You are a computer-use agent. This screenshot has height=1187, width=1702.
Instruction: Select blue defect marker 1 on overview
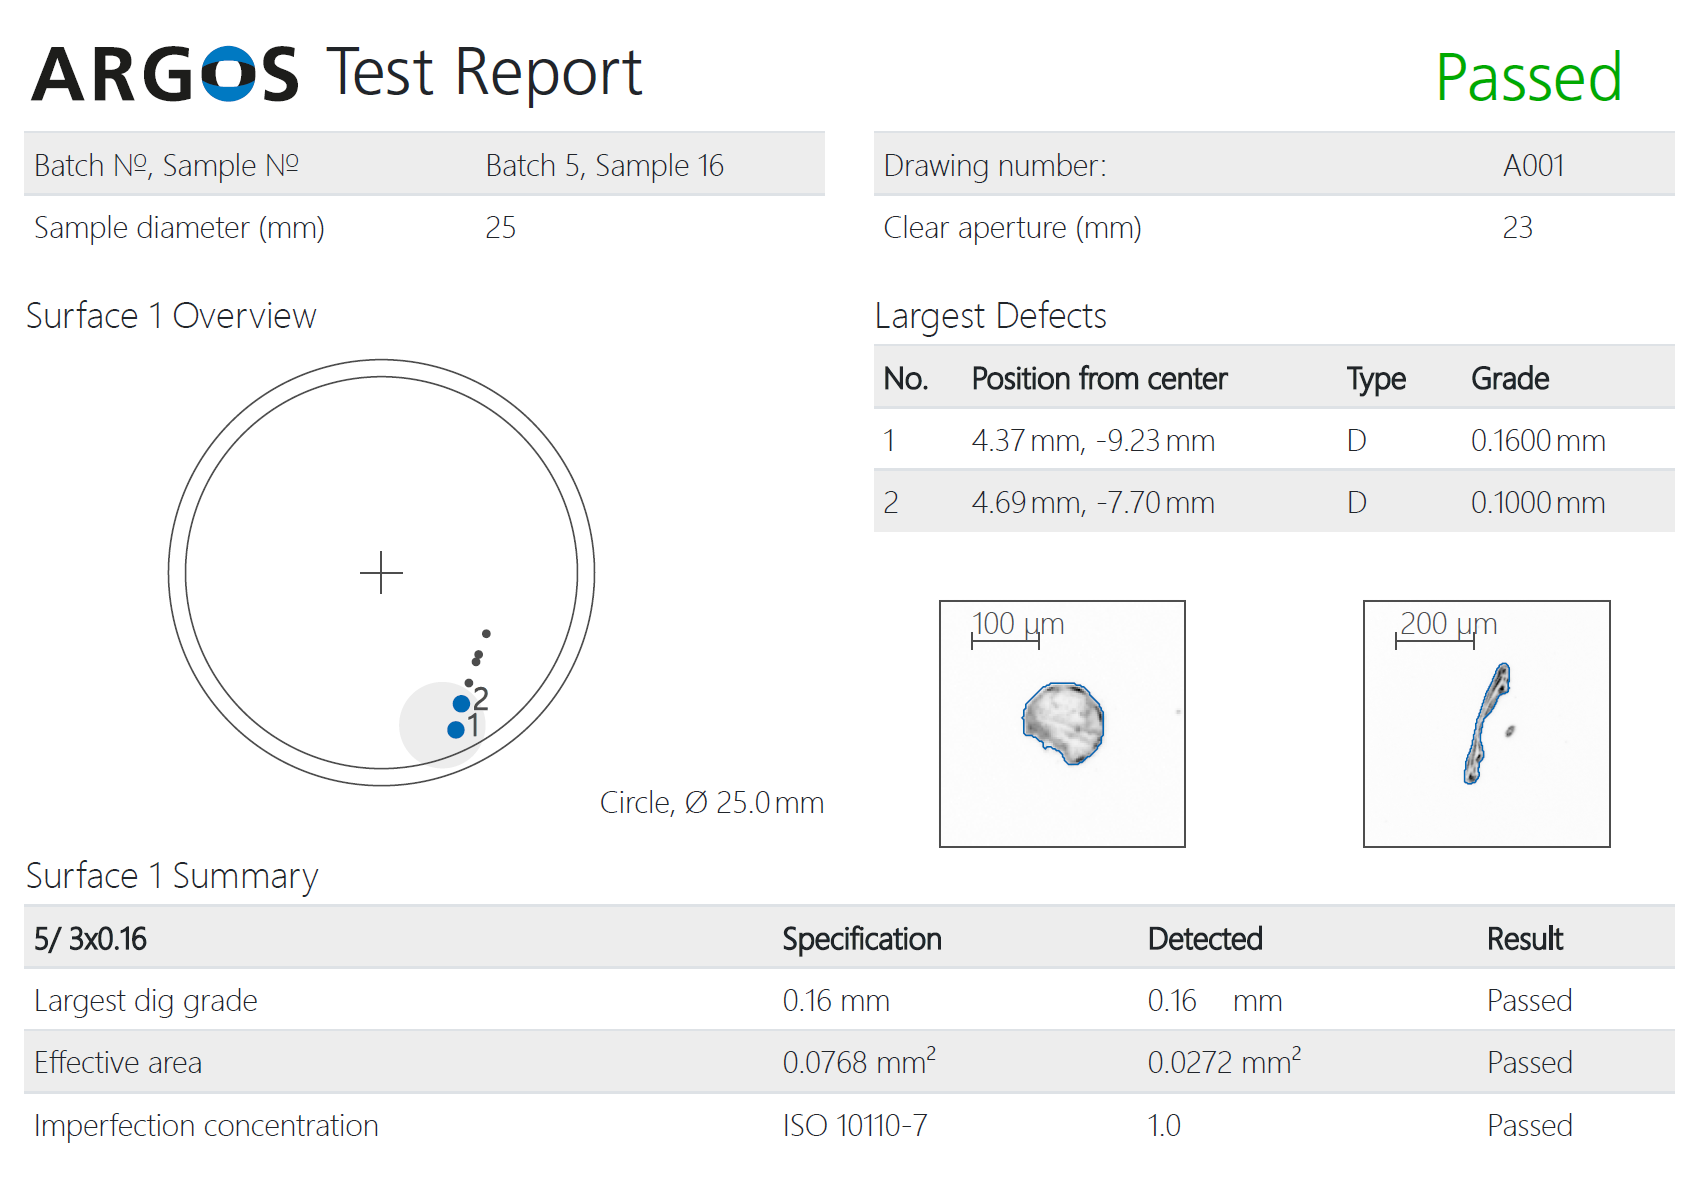pos(456,729)
